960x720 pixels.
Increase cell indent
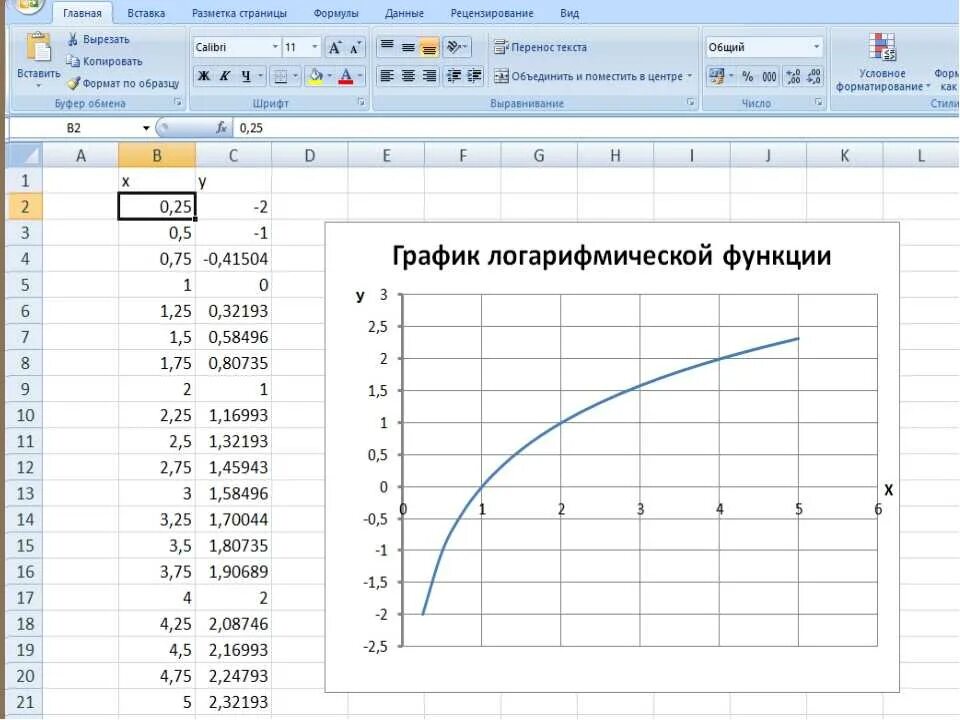coord(474,76)
